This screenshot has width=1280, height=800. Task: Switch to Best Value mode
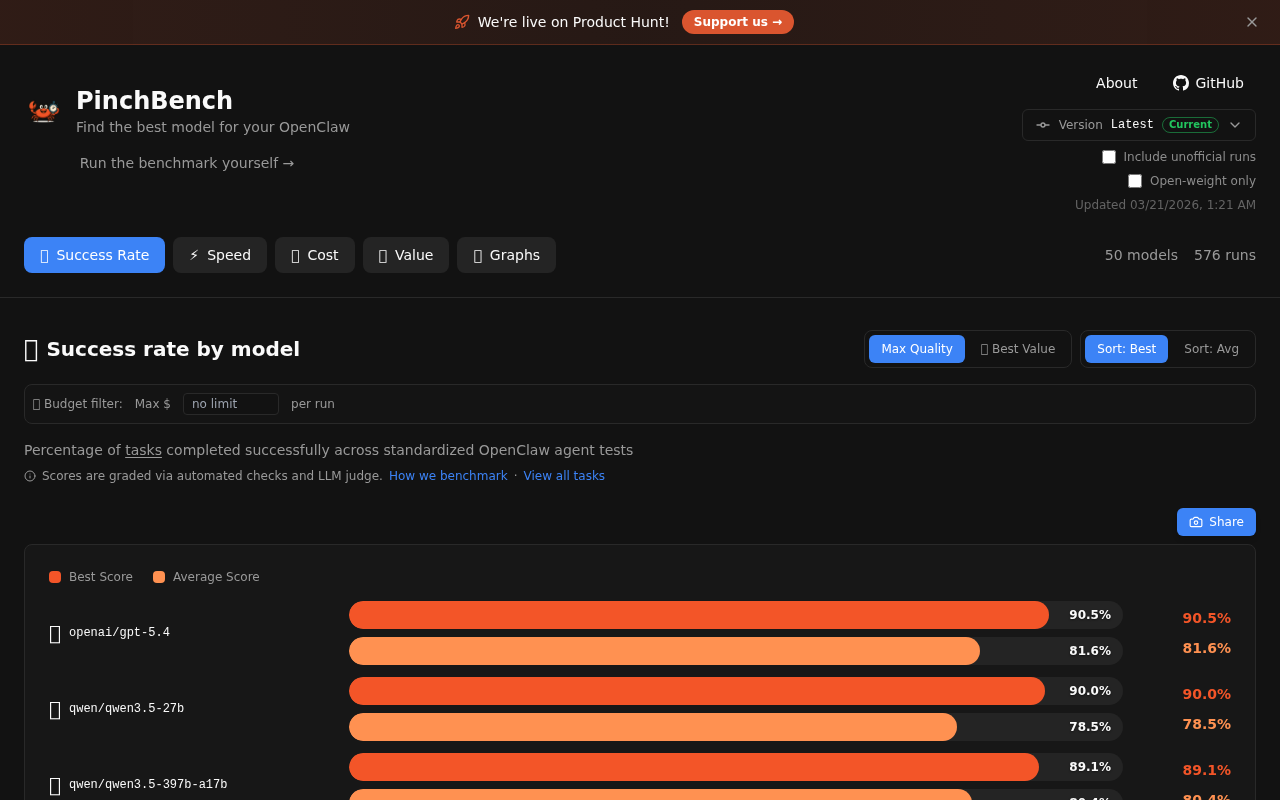click(1018, 349)
